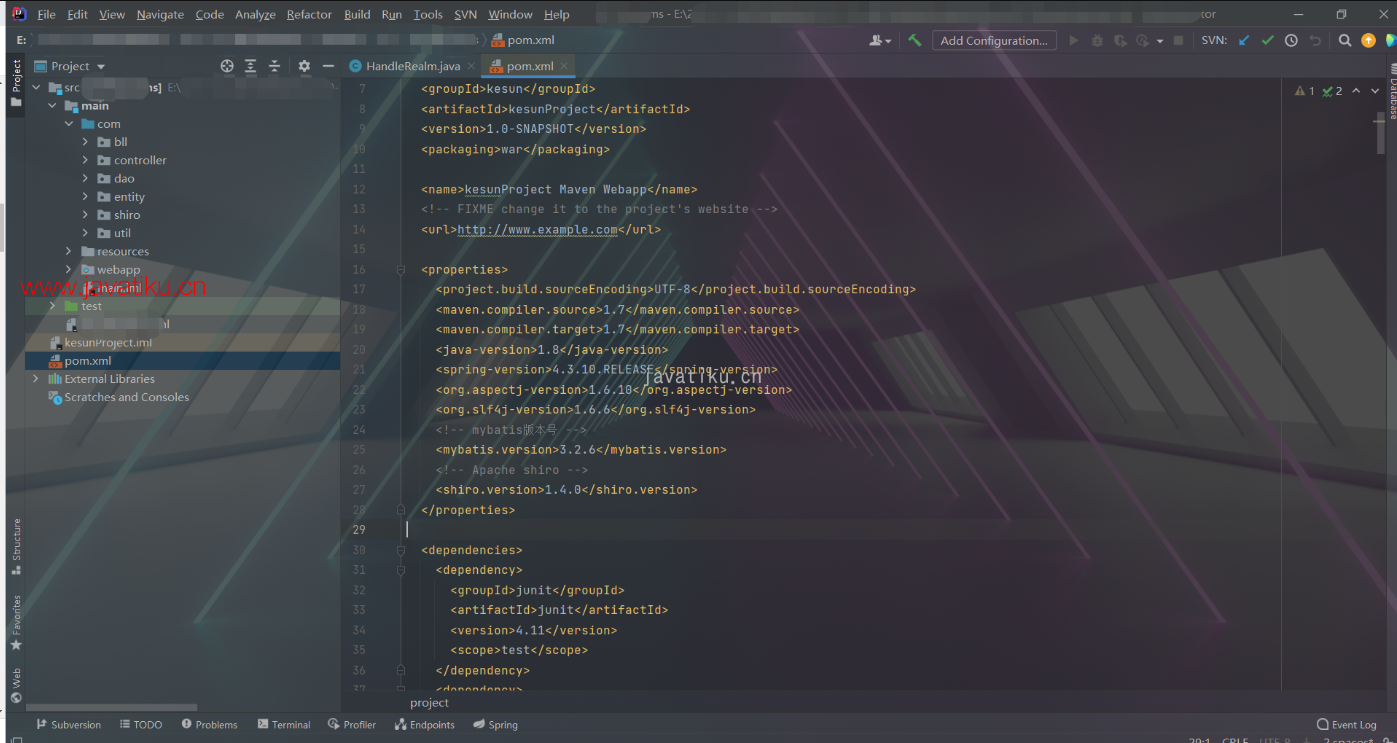Open Terminal tool window
Viewport: 1397px width, 743px height.
284,725
